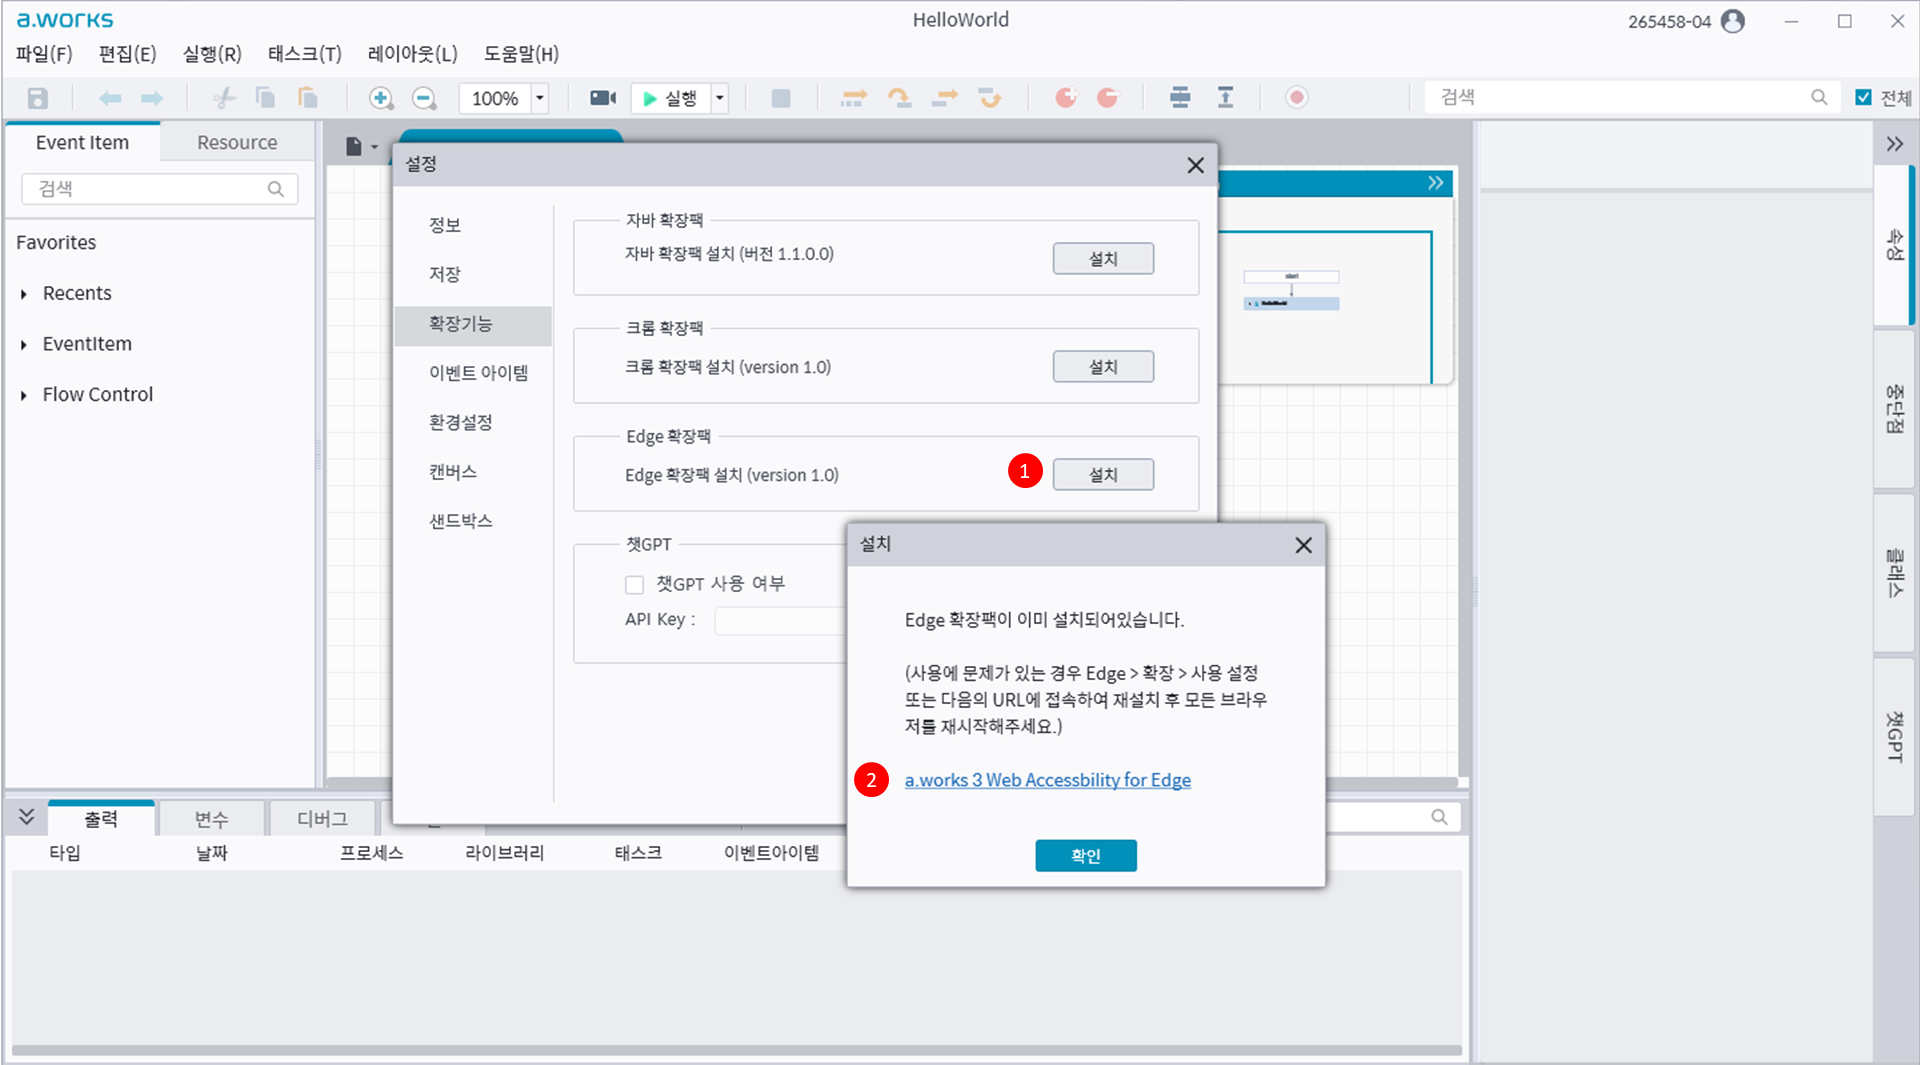Image resolution: width=1920 pixels, height=1065 pixels.
Task: Install the 자바 확장팩
Action: tap(1103, 259)
